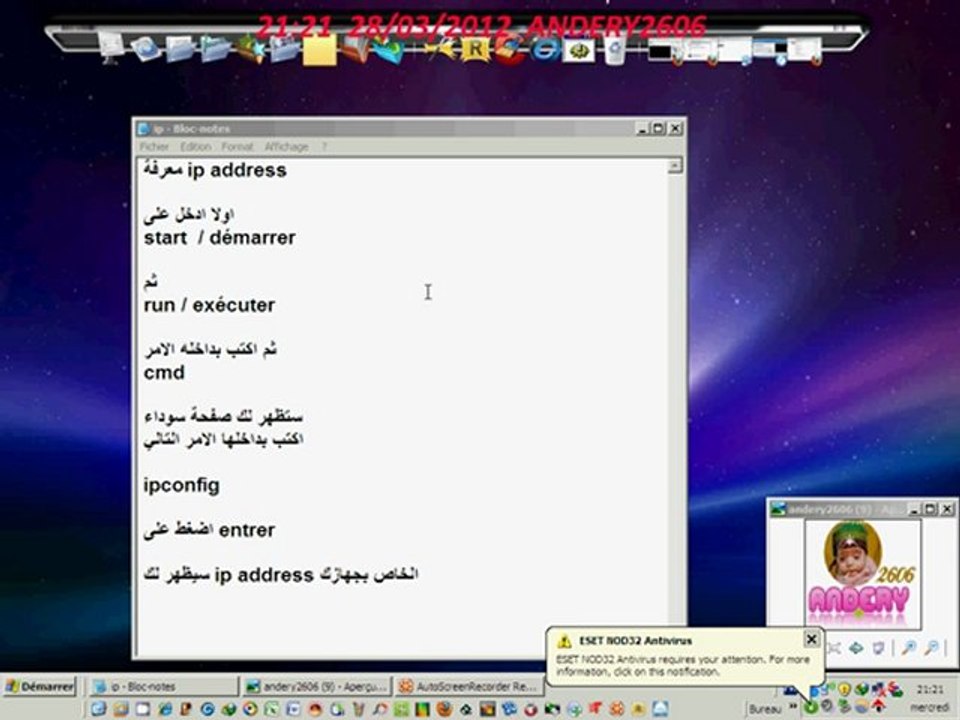Image resolution: width=960 pixels, height=720 pixels.
Task: Open the Affichage menu in Bloc-notes
Action: pos(286,147)
